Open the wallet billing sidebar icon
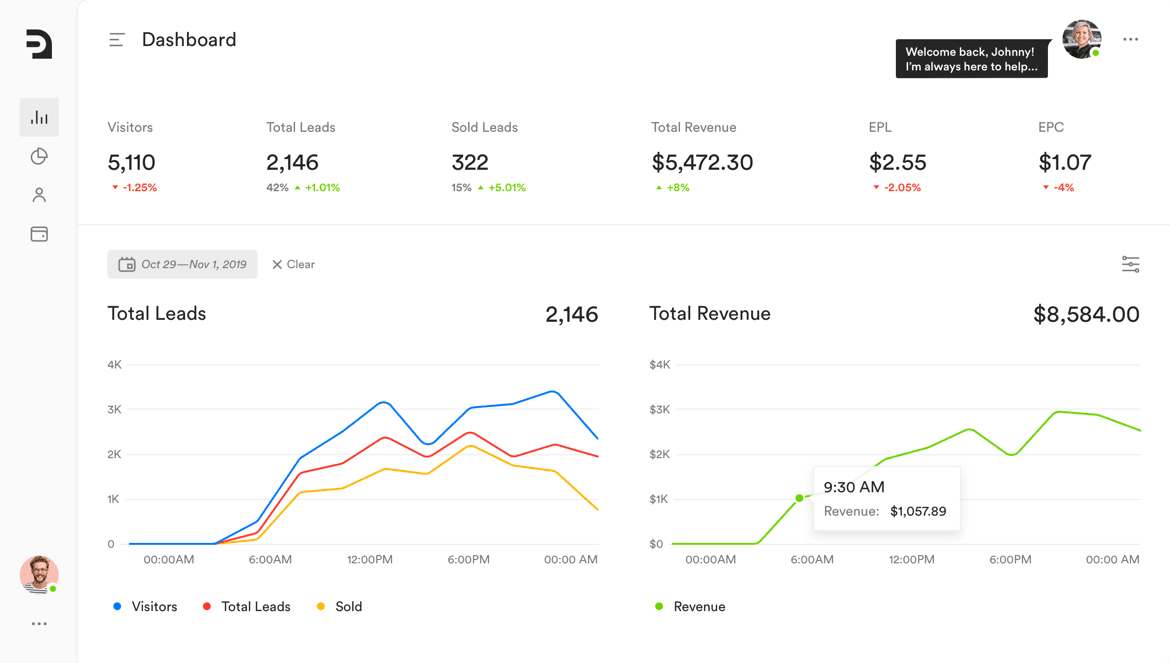1170x663 pixels. pos(39,234)
